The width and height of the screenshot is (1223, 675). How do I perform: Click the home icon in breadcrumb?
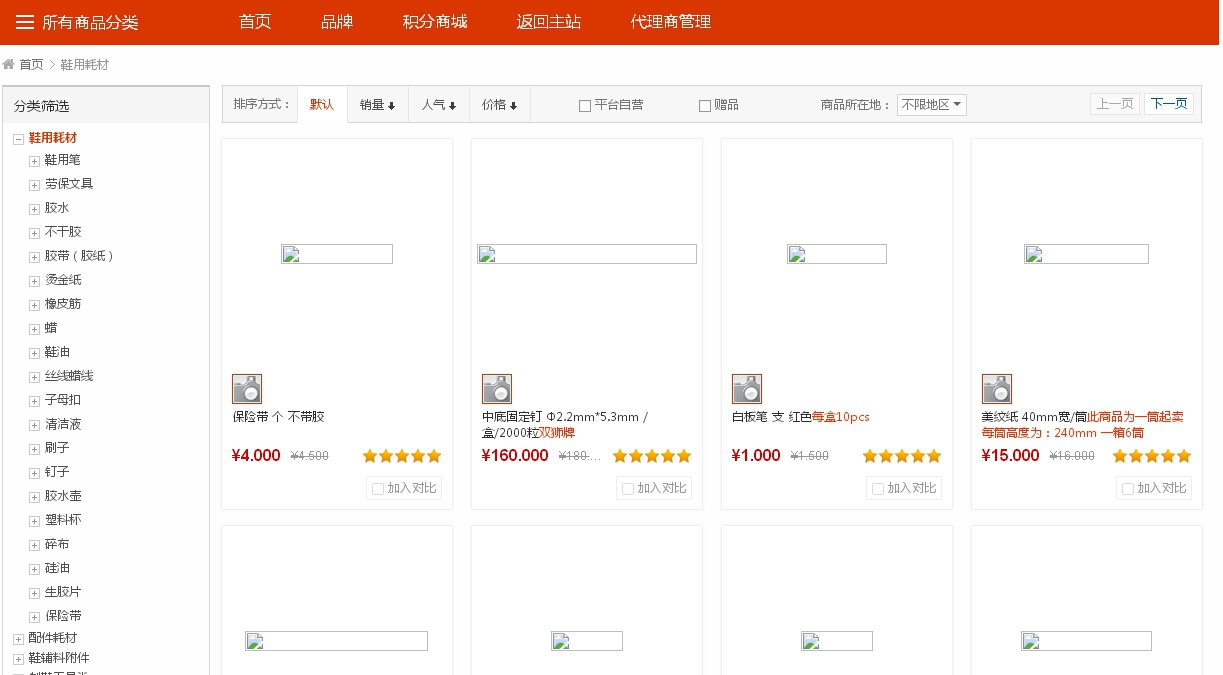click(x=9, y=64)
